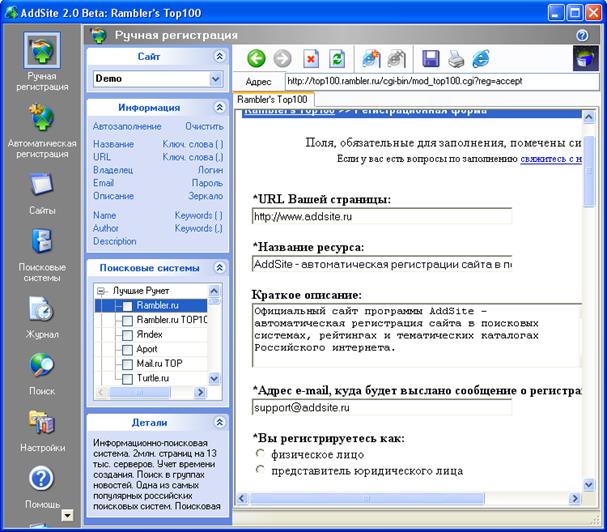Click the Логин info link
The width and height of the screenshot is (607, 532).
pyautogui.click(x=210, y=170)
